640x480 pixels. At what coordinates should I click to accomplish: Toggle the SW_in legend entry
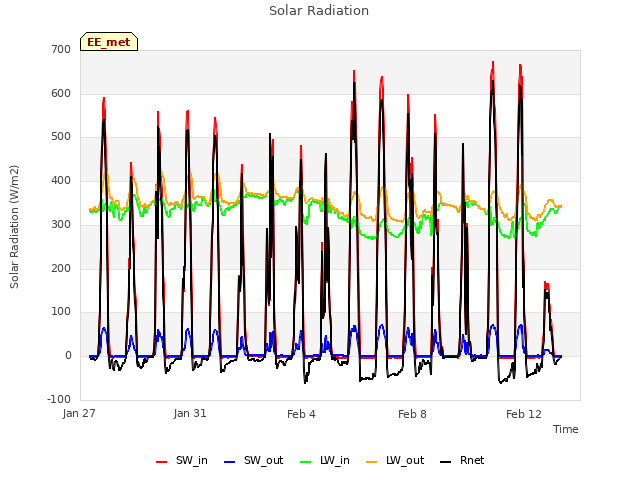(x=182, y=460)
